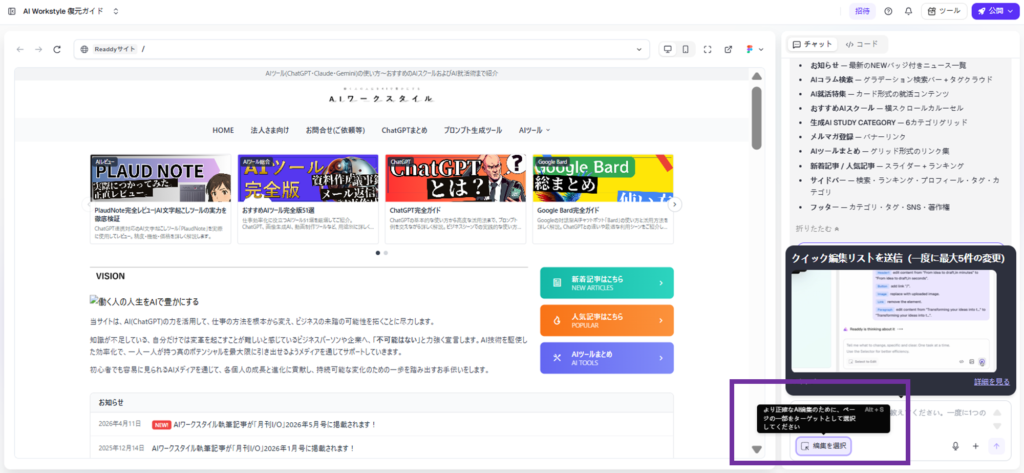Screen dimensions: 1024x473
Task: Click the microphone icon in chat input
Action: [956, 446]
